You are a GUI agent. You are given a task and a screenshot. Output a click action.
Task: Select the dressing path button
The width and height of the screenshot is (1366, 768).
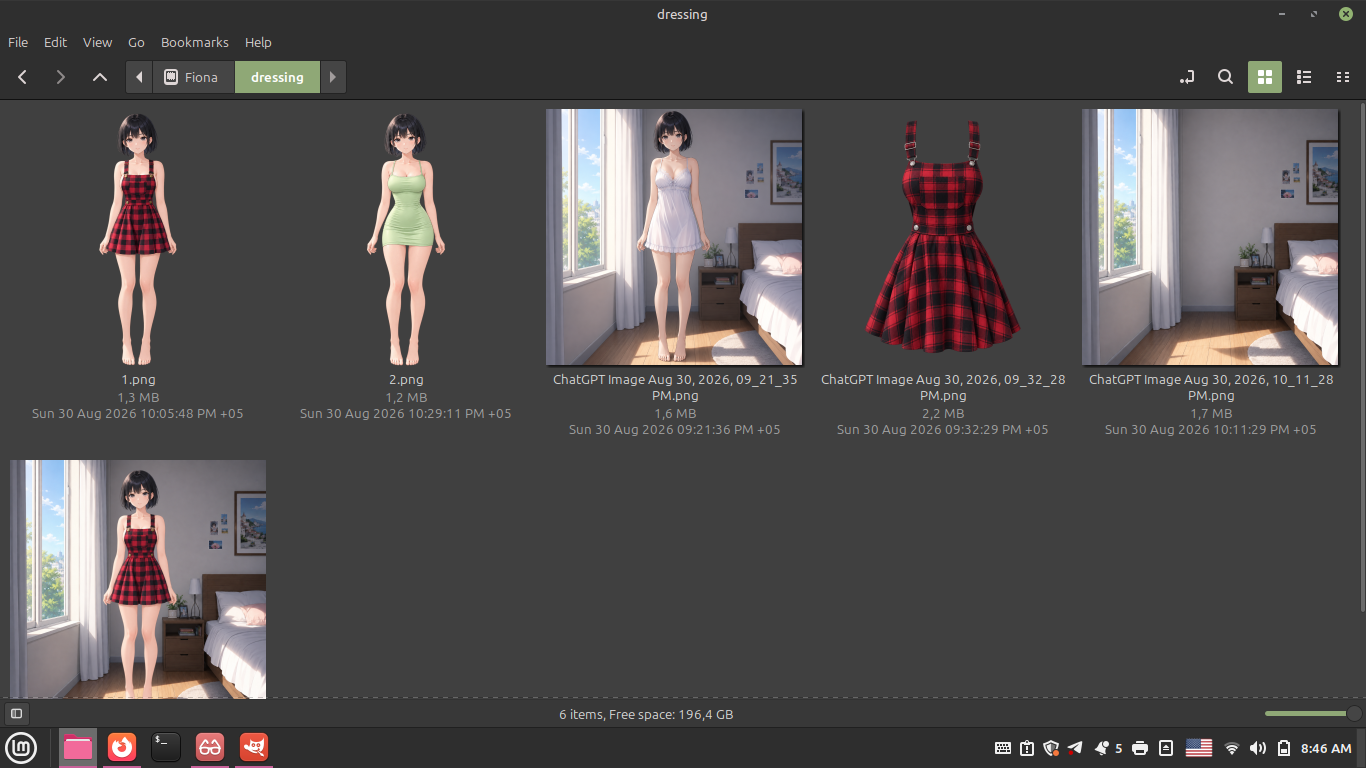277,77
